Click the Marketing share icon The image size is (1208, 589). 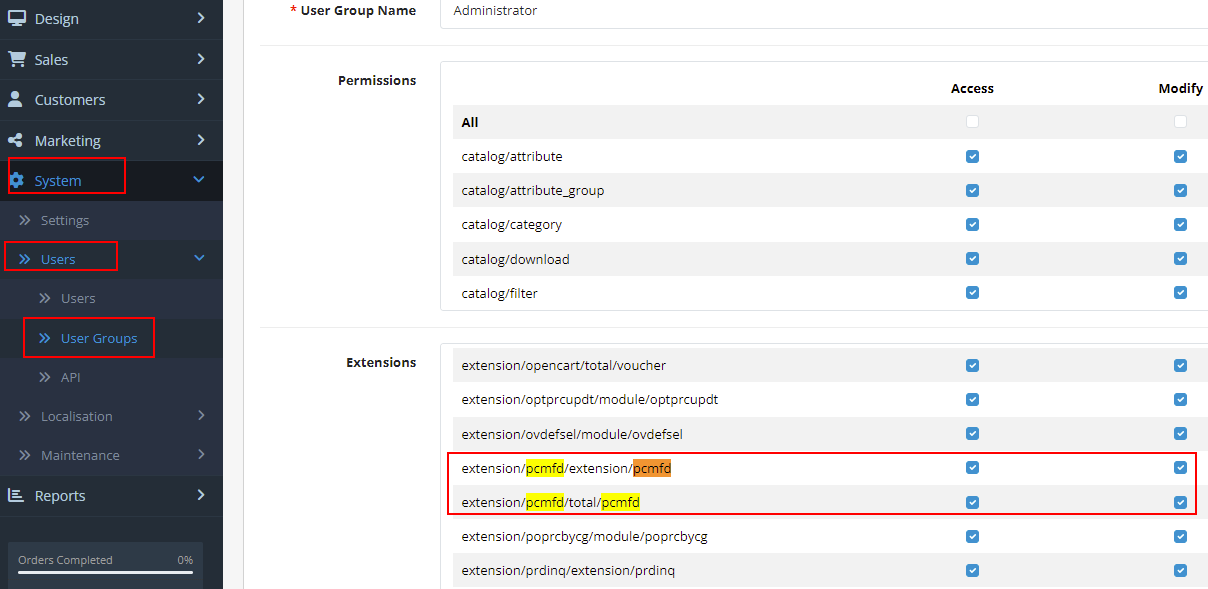coord(16,140)
